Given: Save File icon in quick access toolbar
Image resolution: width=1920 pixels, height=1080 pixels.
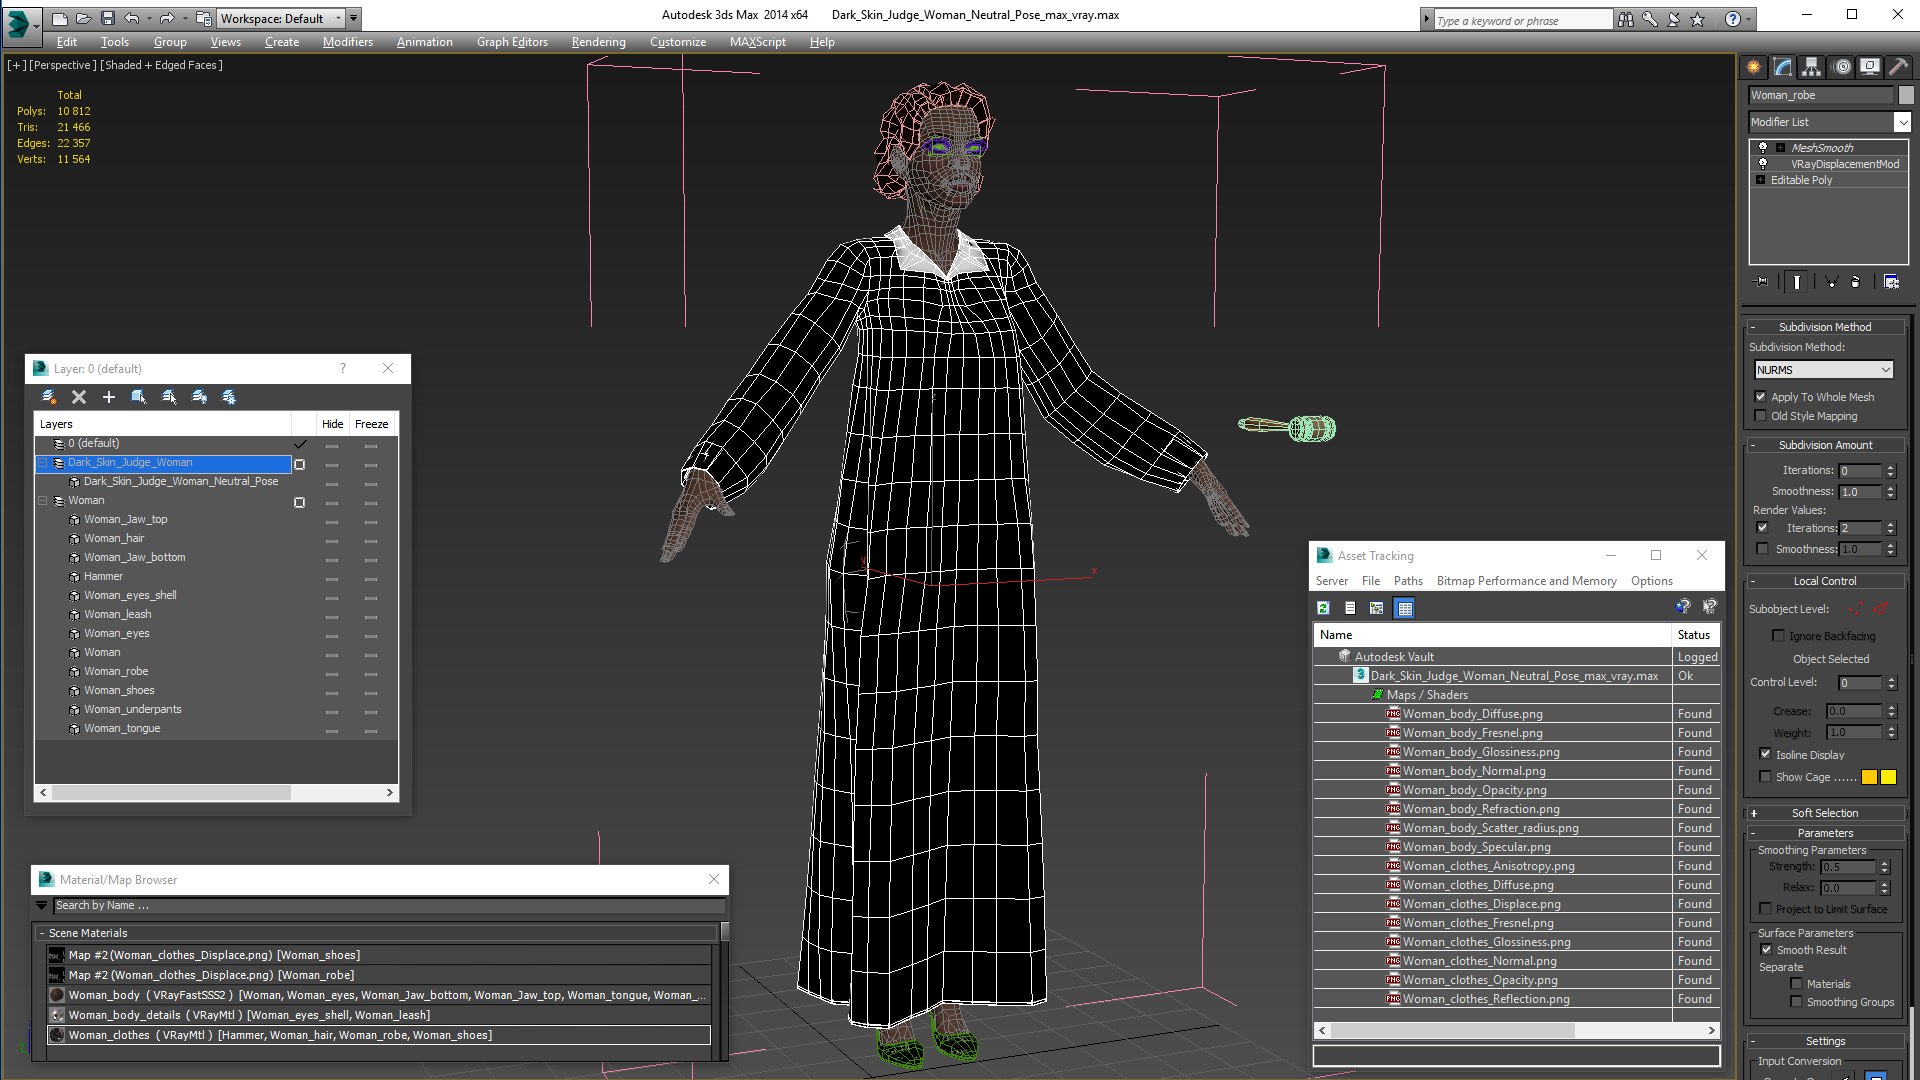Looking at the screenshot, I should [x=108, y=18].
